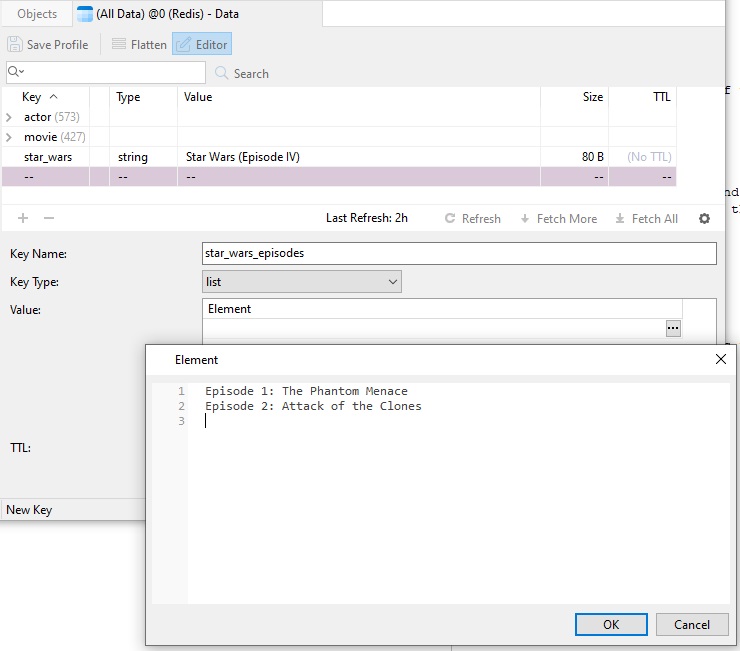Viewport: 740px width, 651px height.
Task: Click Fetch All
Action: click(647, 219)
